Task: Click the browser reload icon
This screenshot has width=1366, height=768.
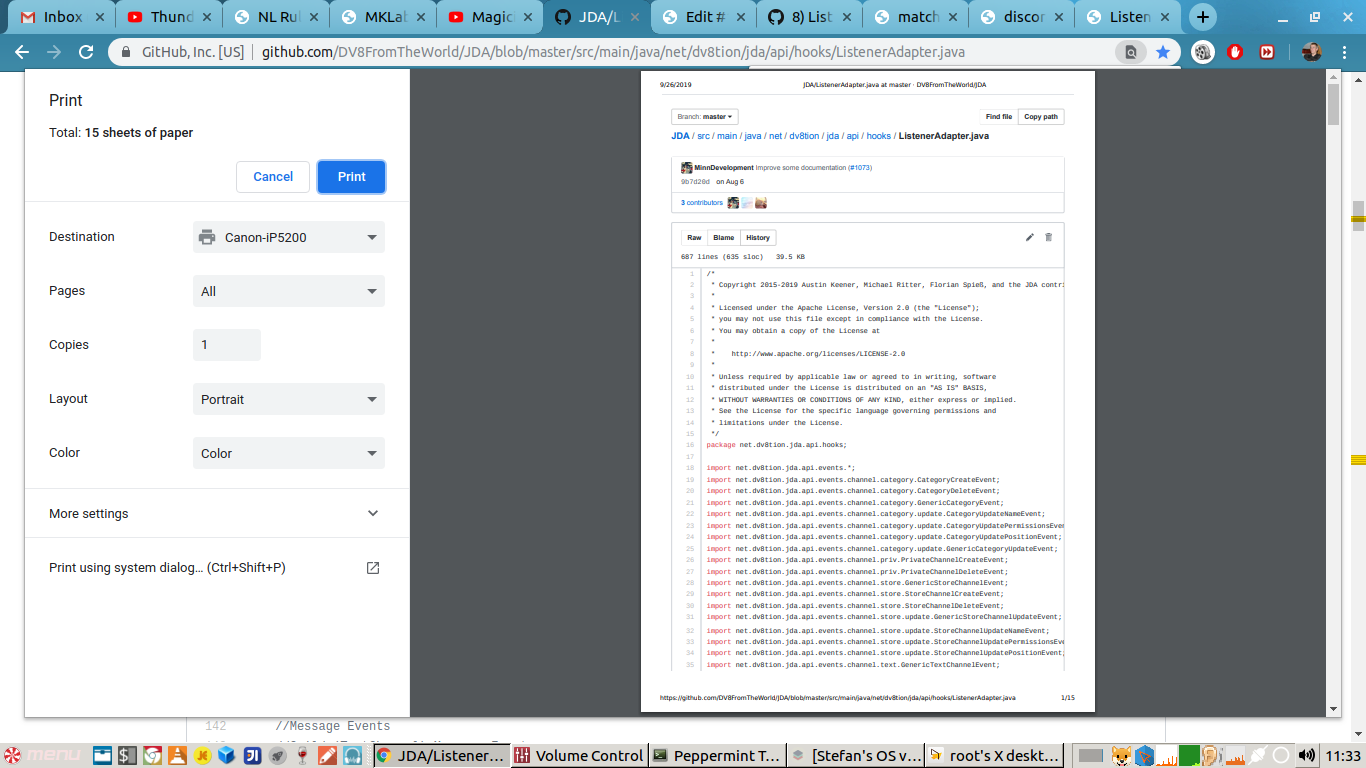Action: [86, 52]
